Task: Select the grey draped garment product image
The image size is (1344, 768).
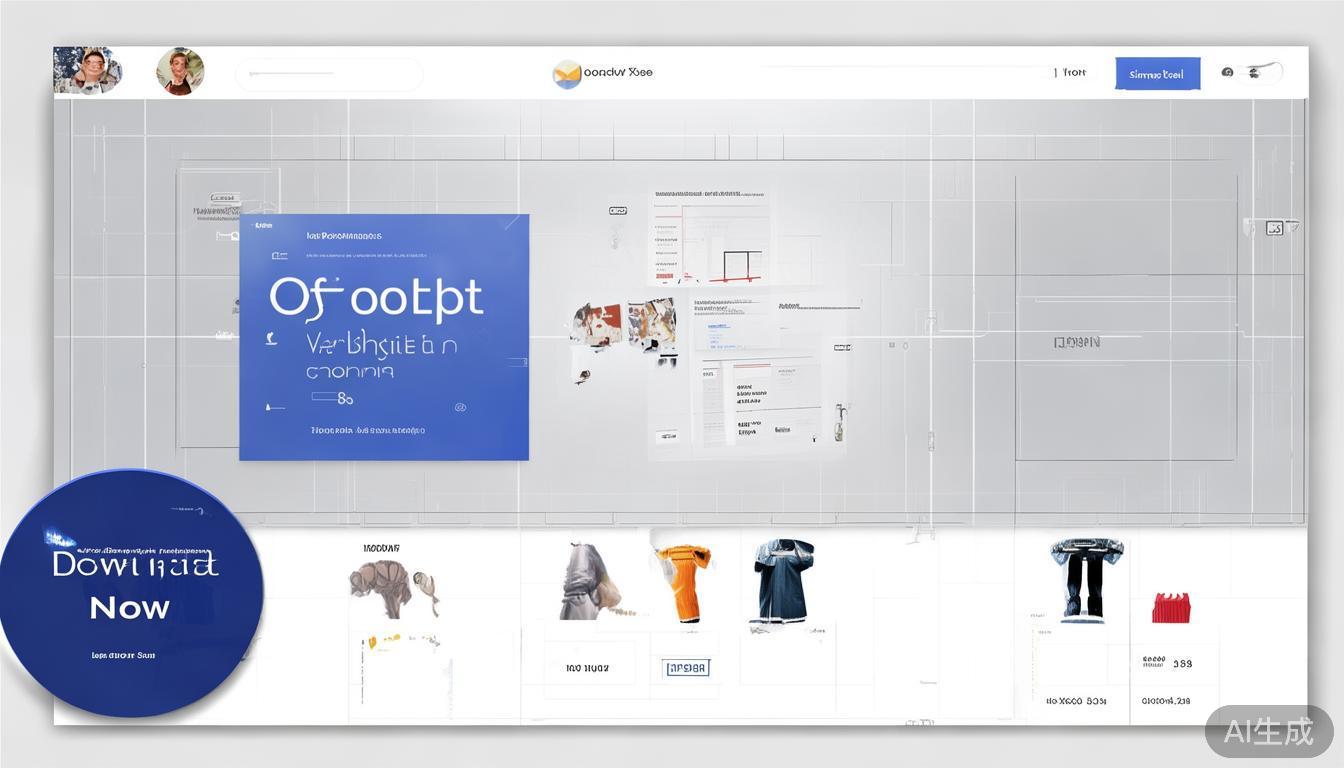Action: pos(589,582)
